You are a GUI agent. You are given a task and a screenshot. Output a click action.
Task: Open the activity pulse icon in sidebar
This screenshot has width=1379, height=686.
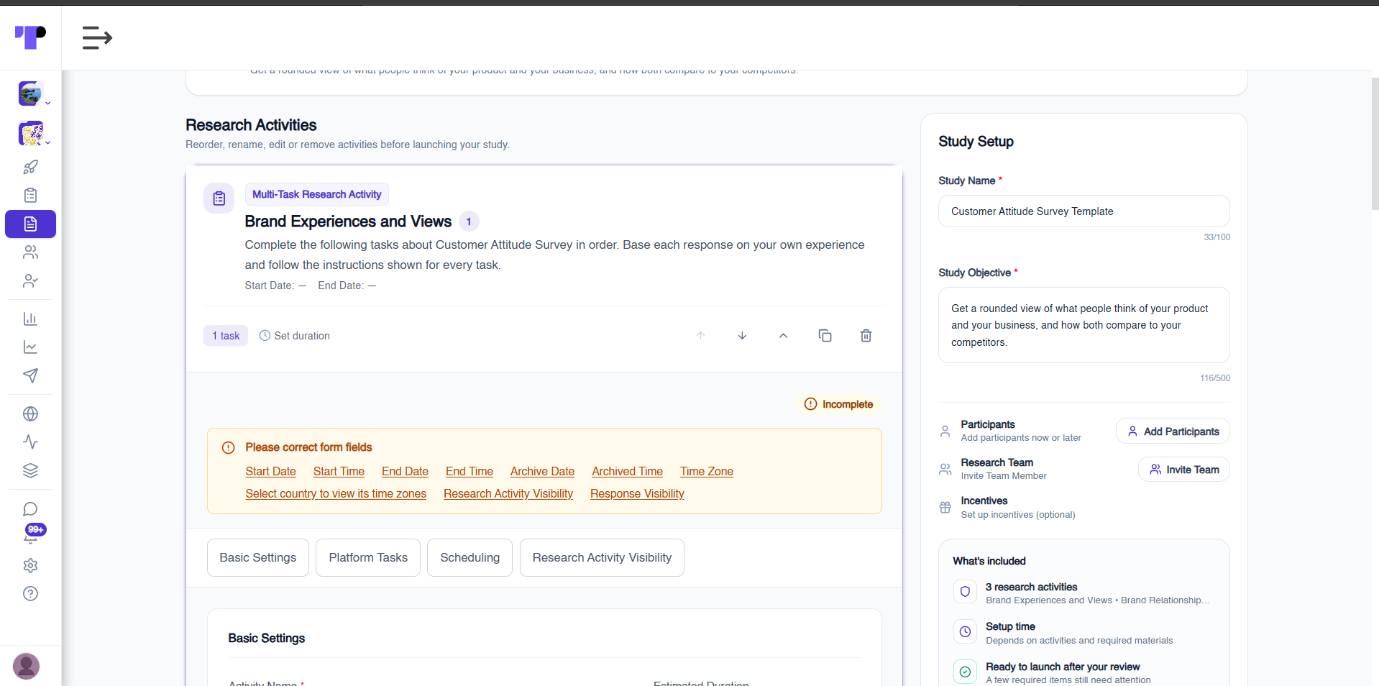(30, 442)
